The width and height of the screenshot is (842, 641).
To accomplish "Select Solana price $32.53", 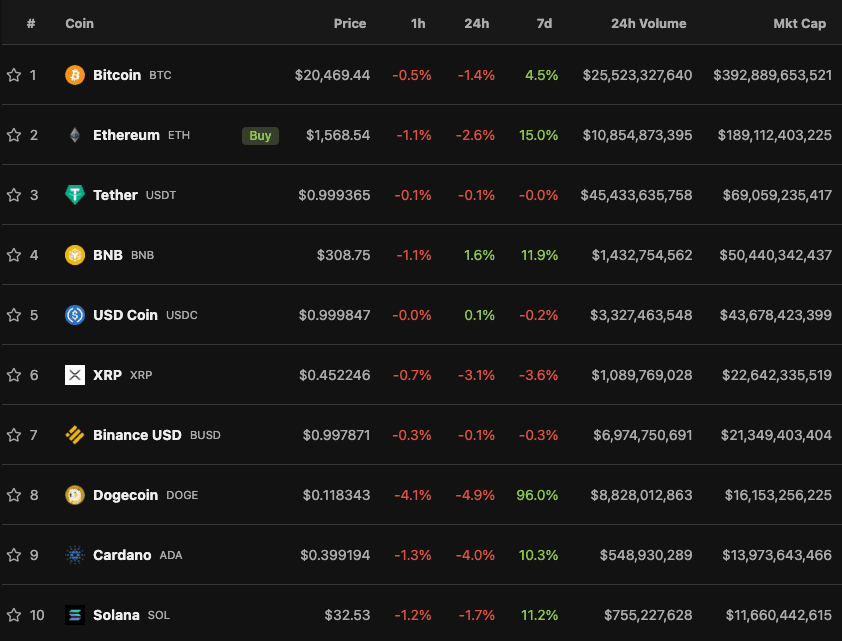I will [347, 615].
